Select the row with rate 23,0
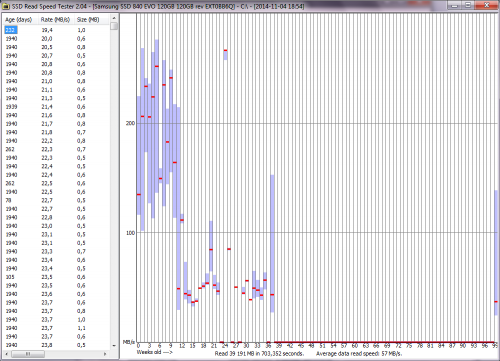This screenshot has height=361, width=500. point(56,226)
